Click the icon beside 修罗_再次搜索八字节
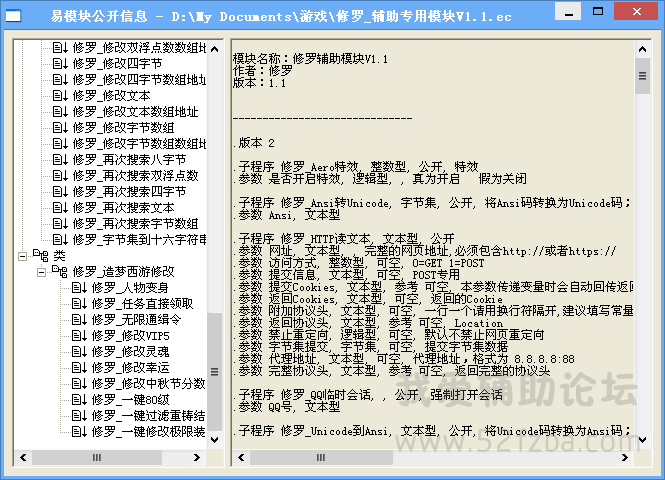Viewport: 665px width, 480px height. (60, 159)
